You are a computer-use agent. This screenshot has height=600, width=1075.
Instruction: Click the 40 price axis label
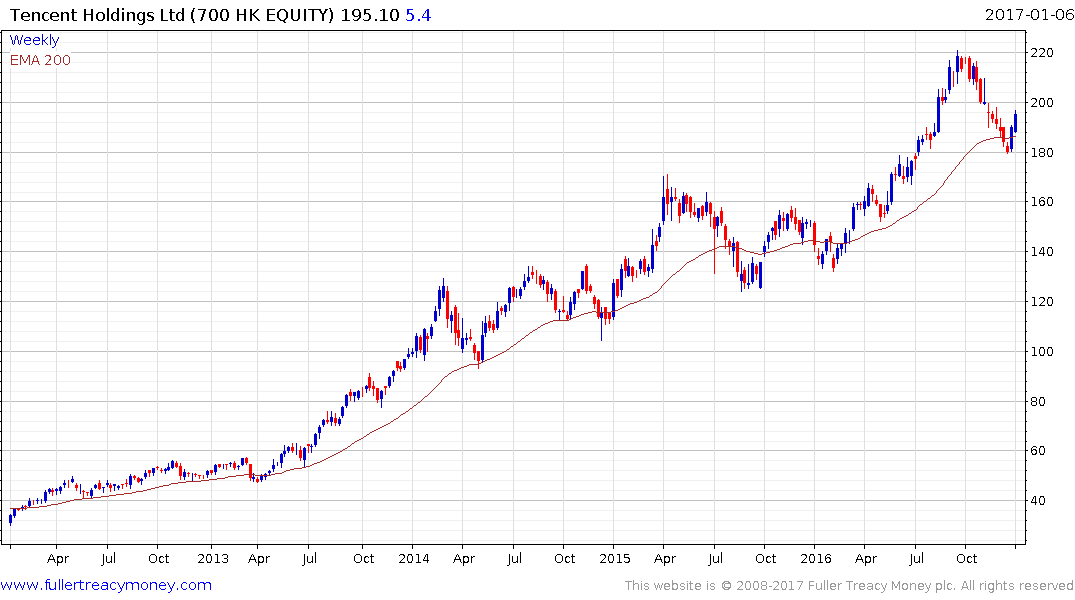(1038, 501)
